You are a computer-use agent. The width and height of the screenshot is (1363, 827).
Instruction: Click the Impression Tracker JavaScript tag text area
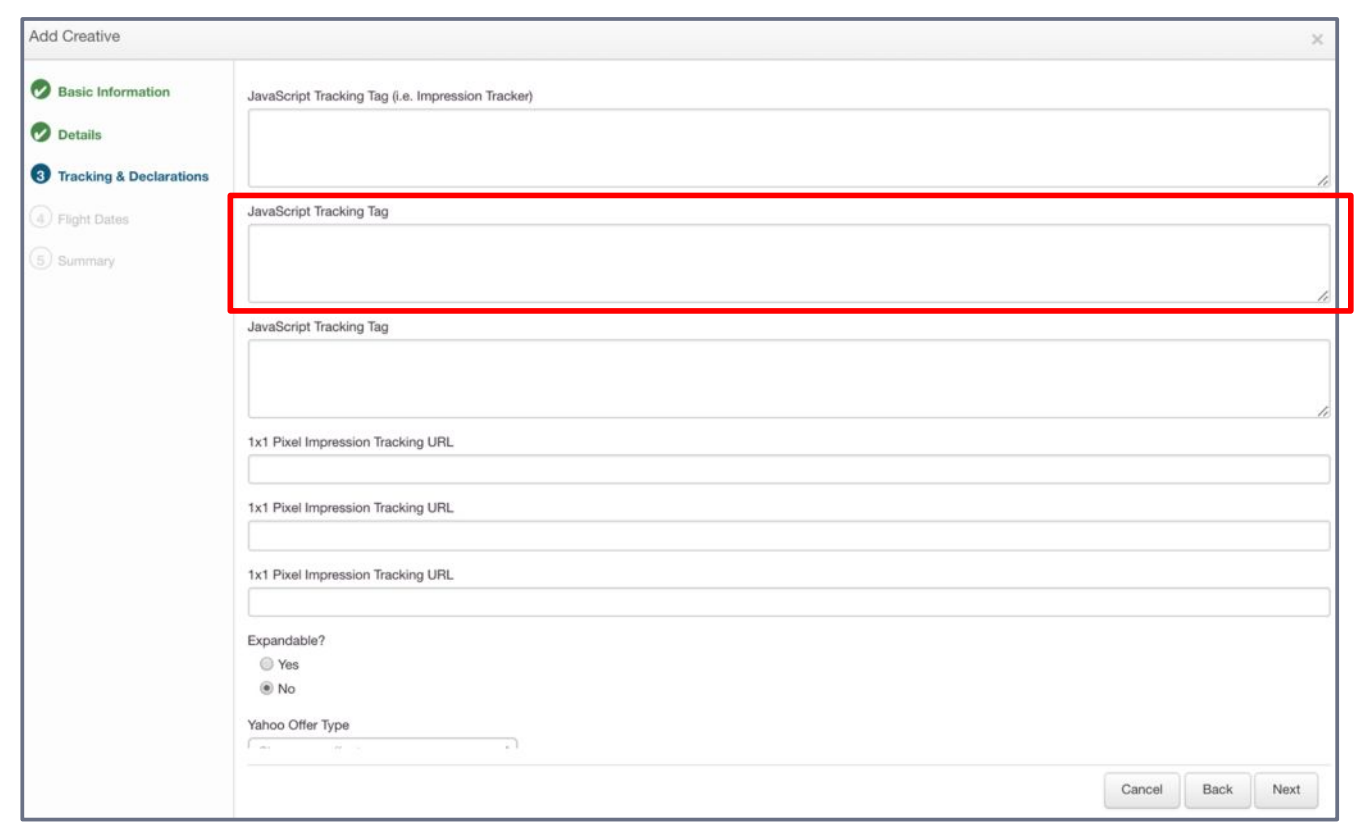[x=788, y=148]
